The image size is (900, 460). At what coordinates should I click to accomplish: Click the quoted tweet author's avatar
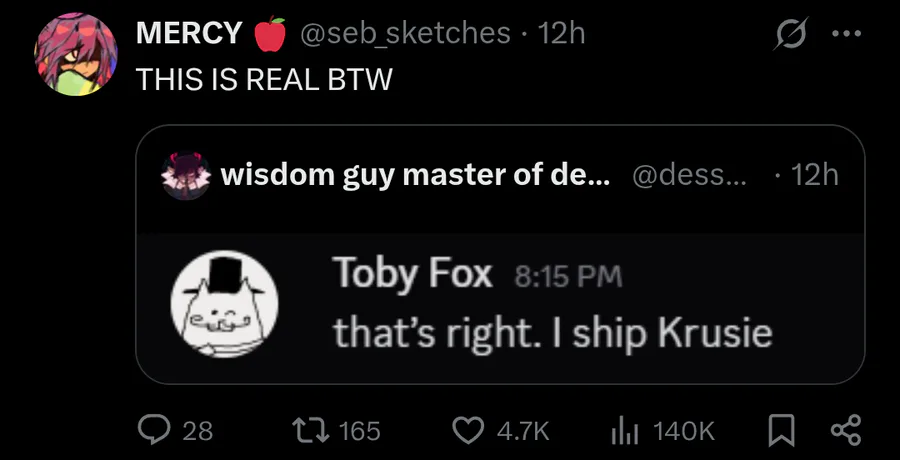pyautogui.click(x=185, y=176)
